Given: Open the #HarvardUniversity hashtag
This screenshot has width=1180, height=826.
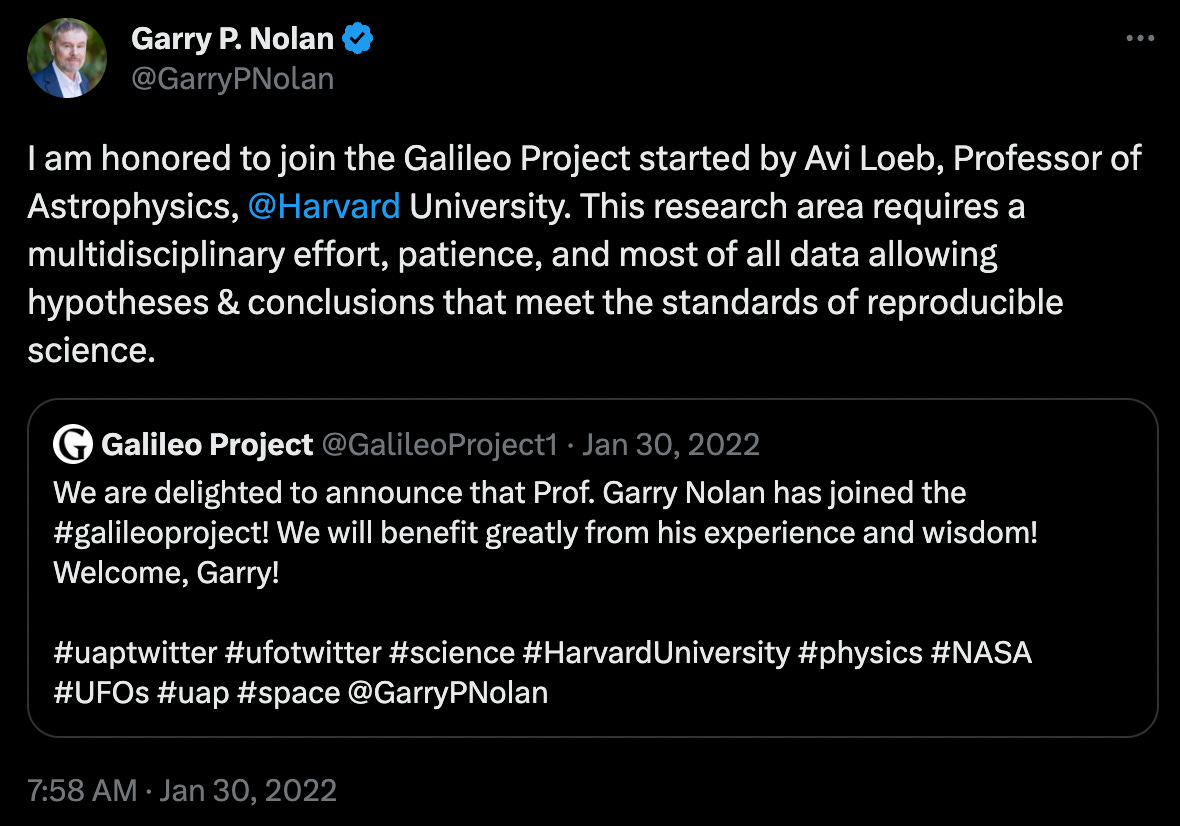Looking at the screenshot, I should (656, 653).
